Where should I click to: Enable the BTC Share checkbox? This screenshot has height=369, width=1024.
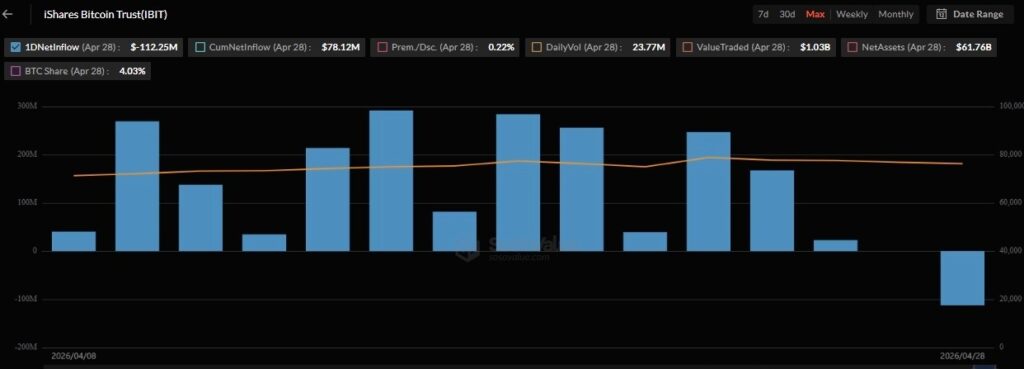(x=16, y=71)
